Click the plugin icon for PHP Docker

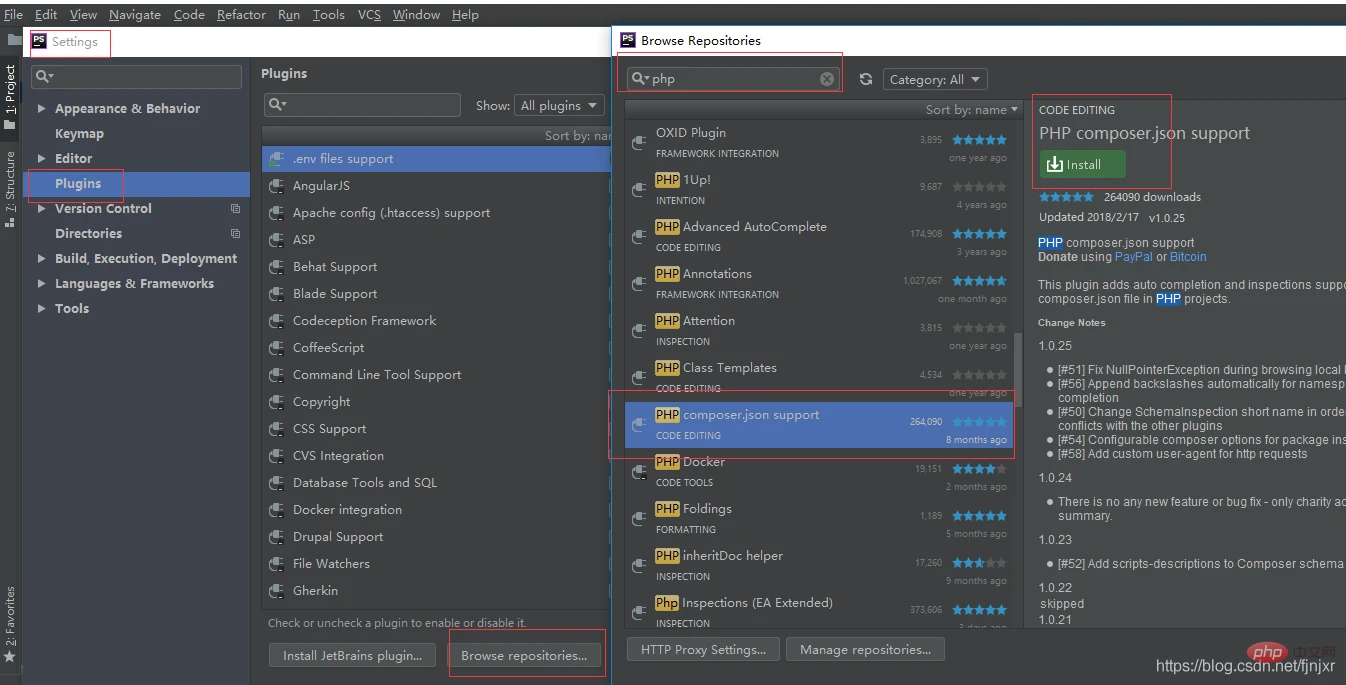pyautogui.click(x=639, y=471)
